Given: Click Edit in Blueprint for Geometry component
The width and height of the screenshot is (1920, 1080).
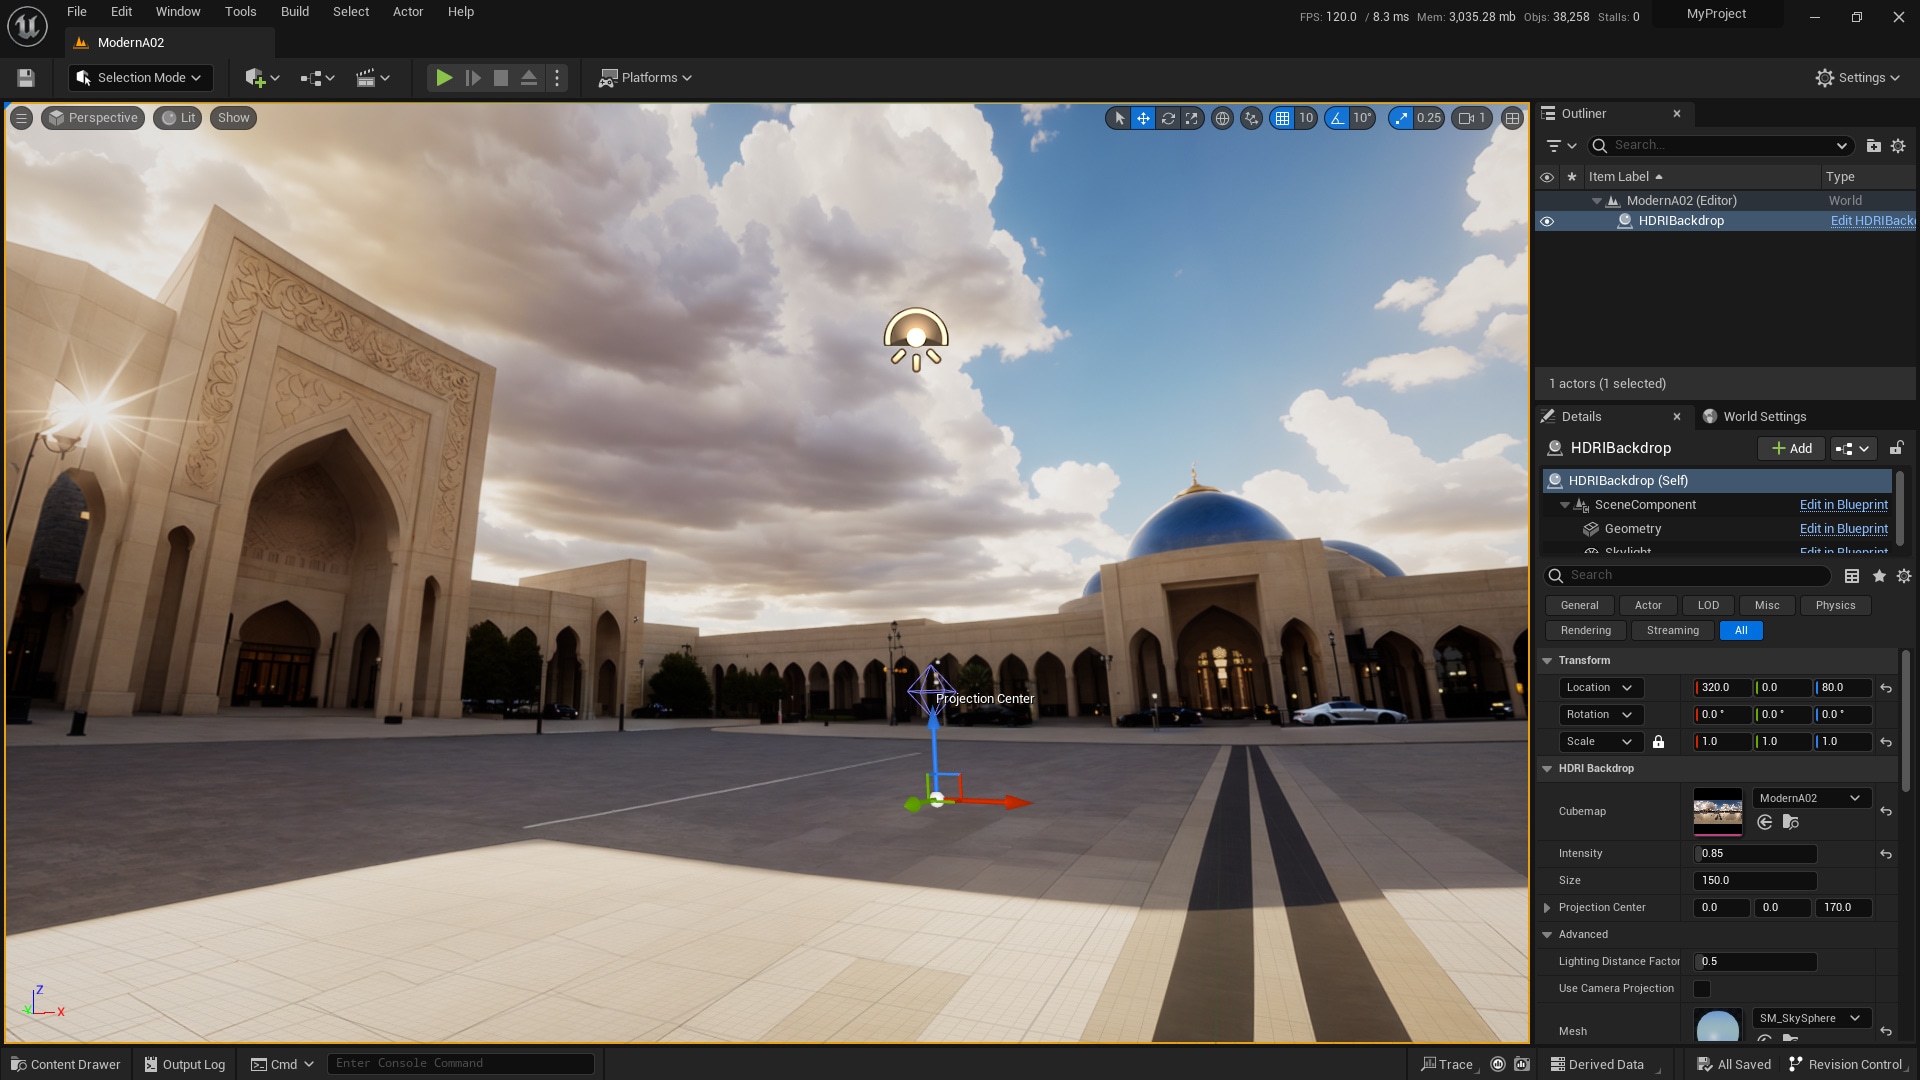Looking at the screenshot, I should tap(1843, 529).
